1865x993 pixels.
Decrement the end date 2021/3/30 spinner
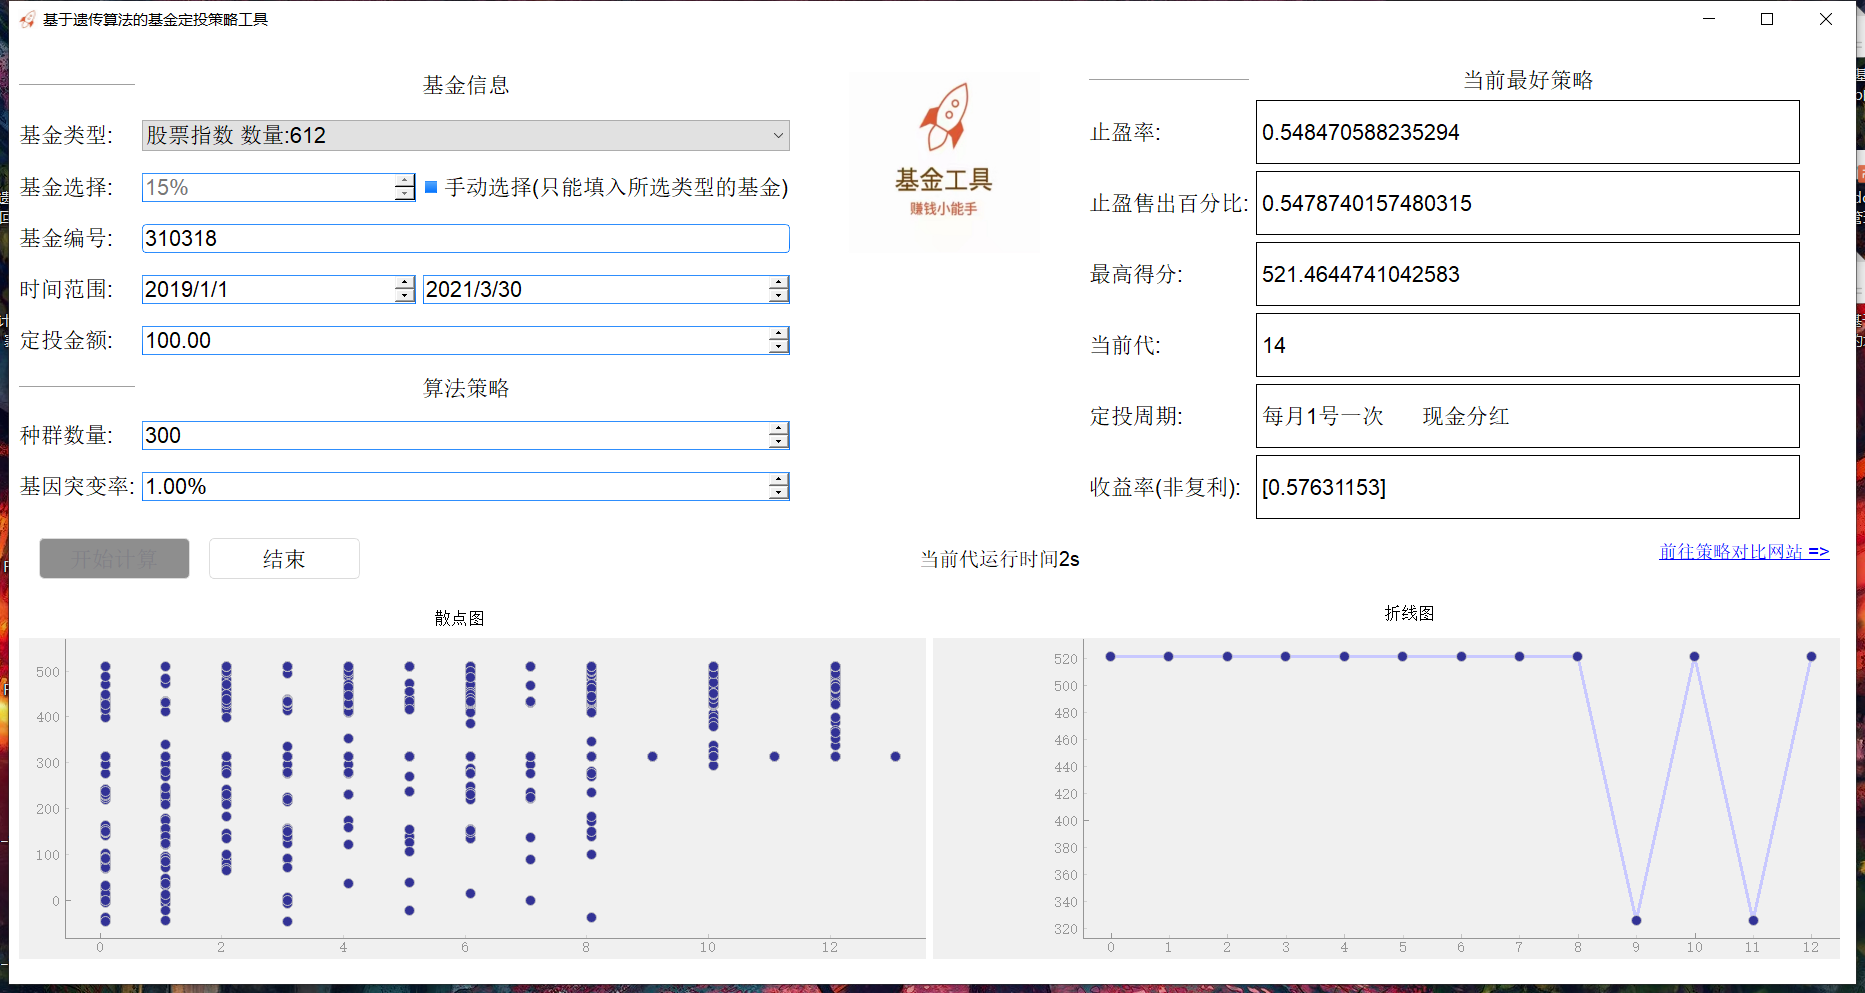point(778,296)
